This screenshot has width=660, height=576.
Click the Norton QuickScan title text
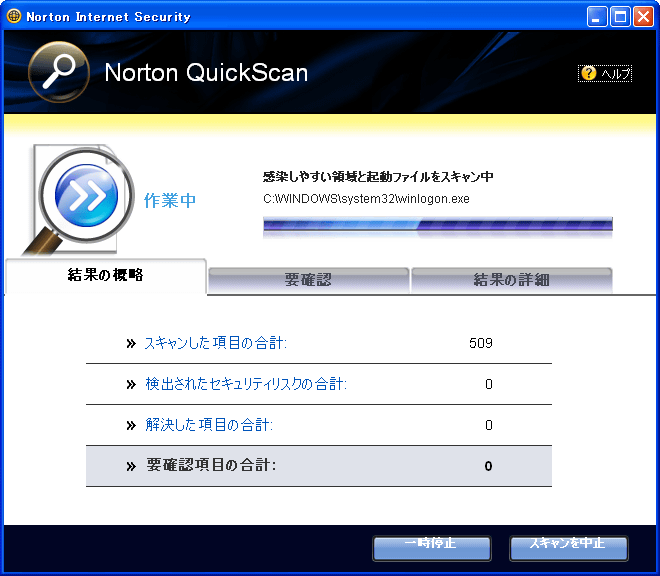point(206,72)
